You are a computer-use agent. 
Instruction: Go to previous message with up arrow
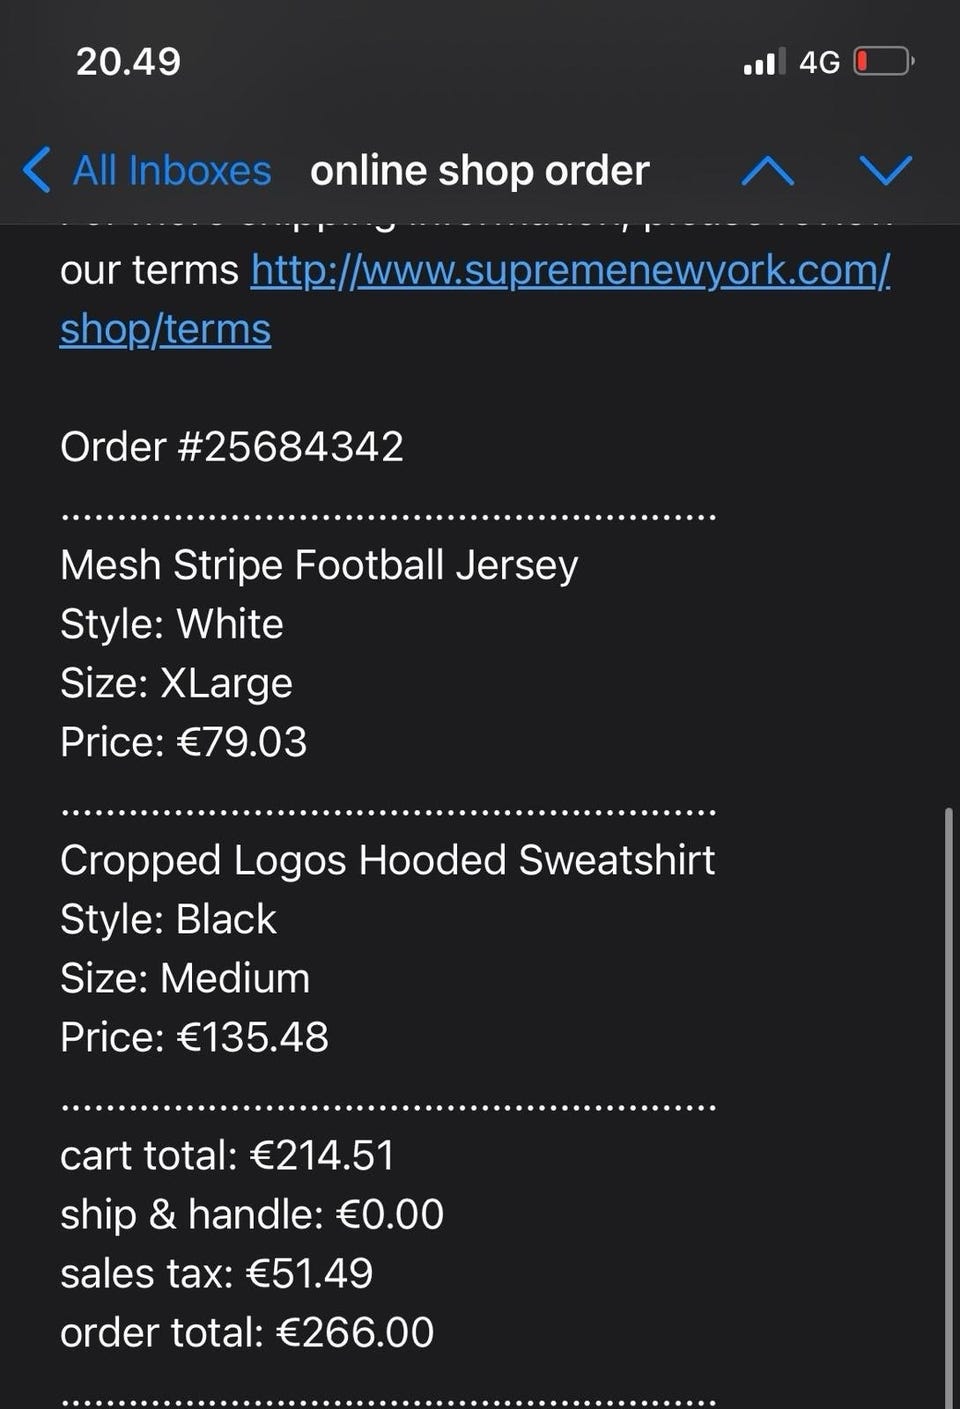click(x=768, y=171)
